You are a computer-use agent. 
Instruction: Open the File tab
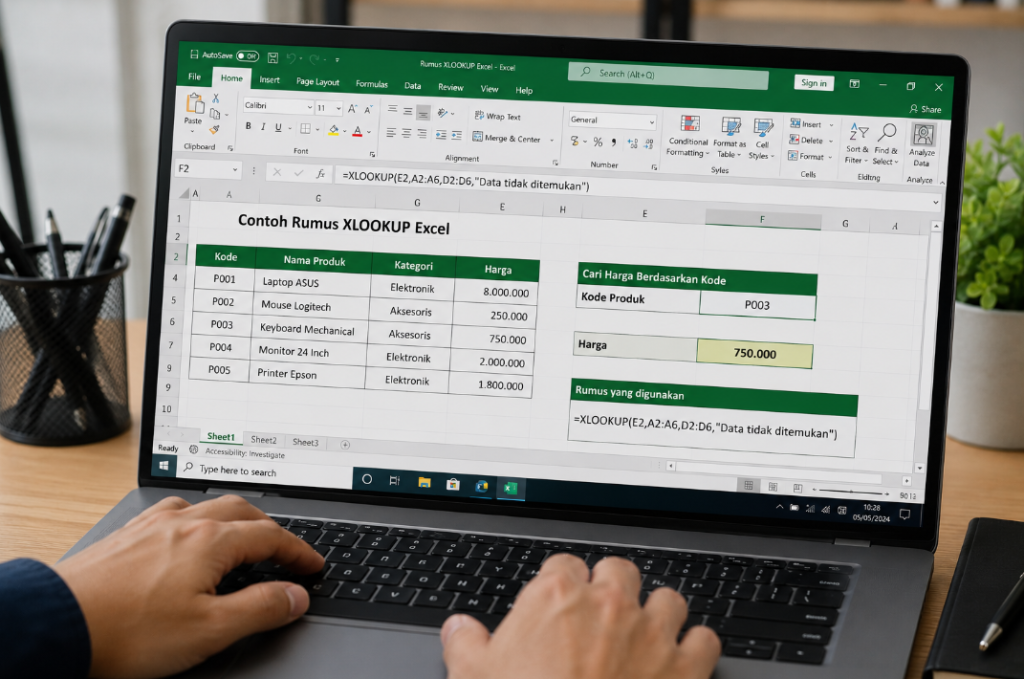[x=195, y=76]
